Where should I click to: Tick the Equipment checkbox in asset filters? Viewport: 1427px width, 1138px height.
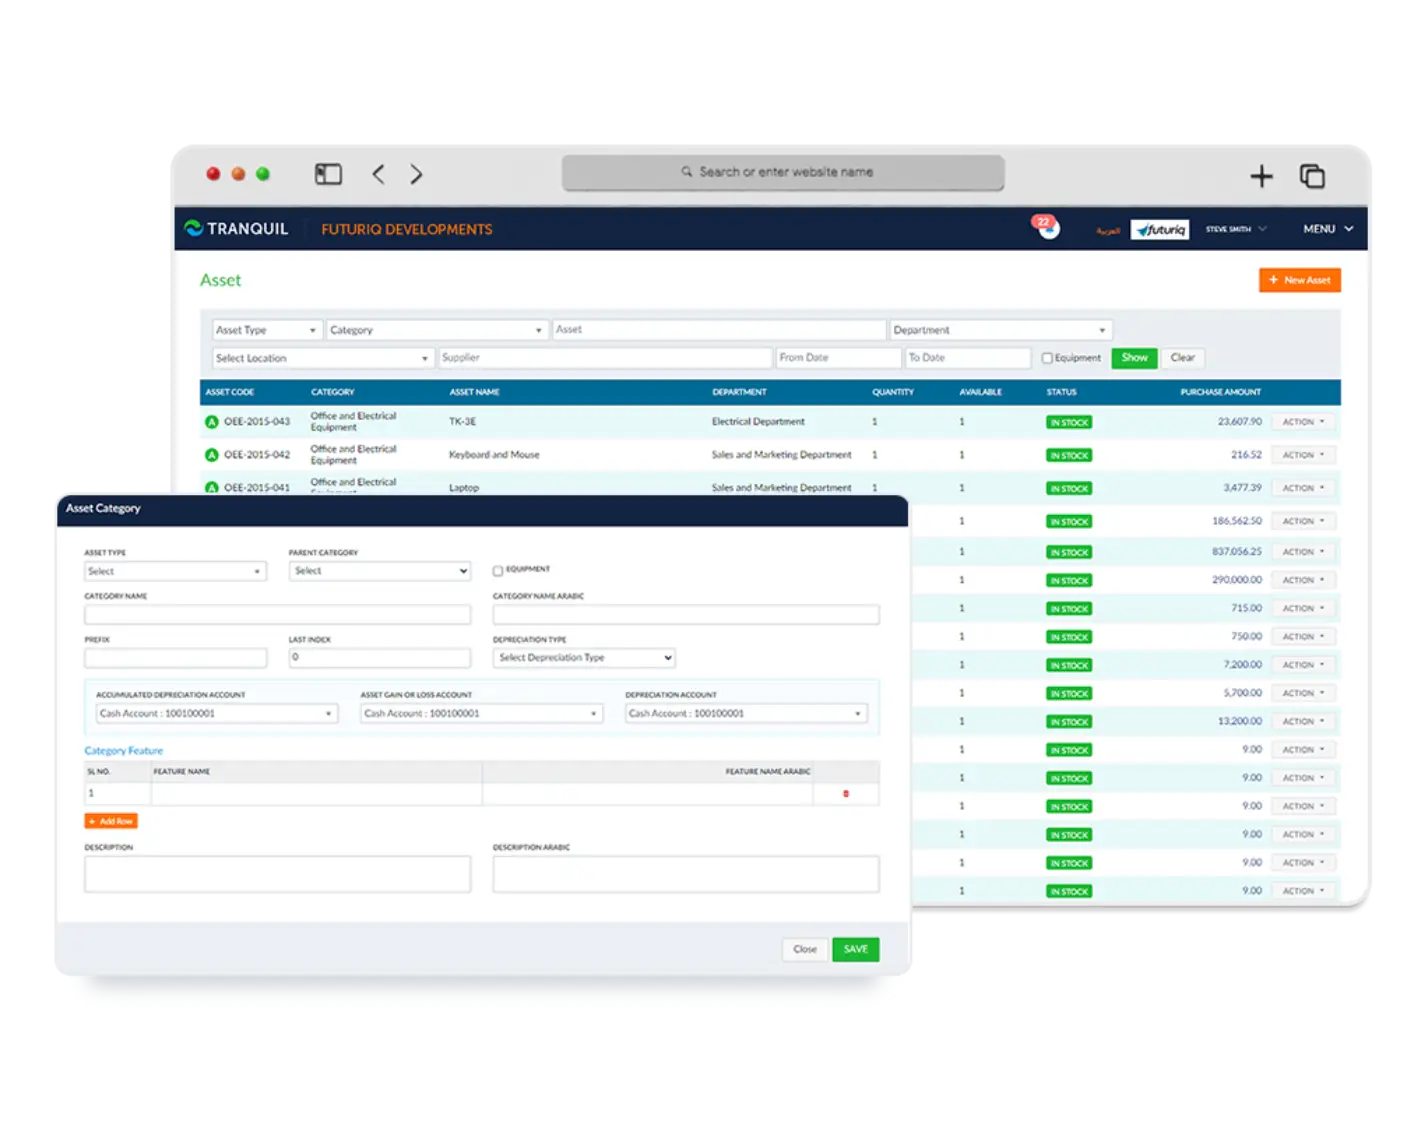(1047, 358)
